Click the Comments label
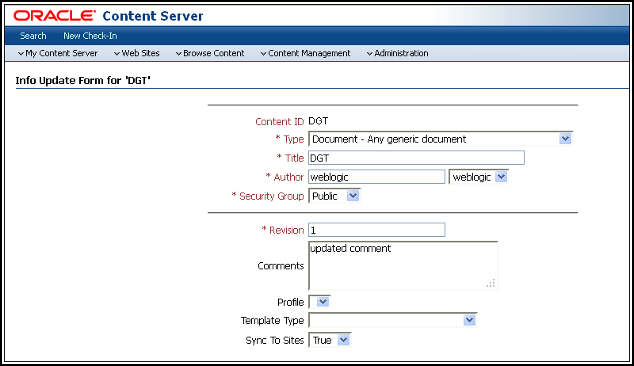634x366 pixels. (x=281, y=266)
